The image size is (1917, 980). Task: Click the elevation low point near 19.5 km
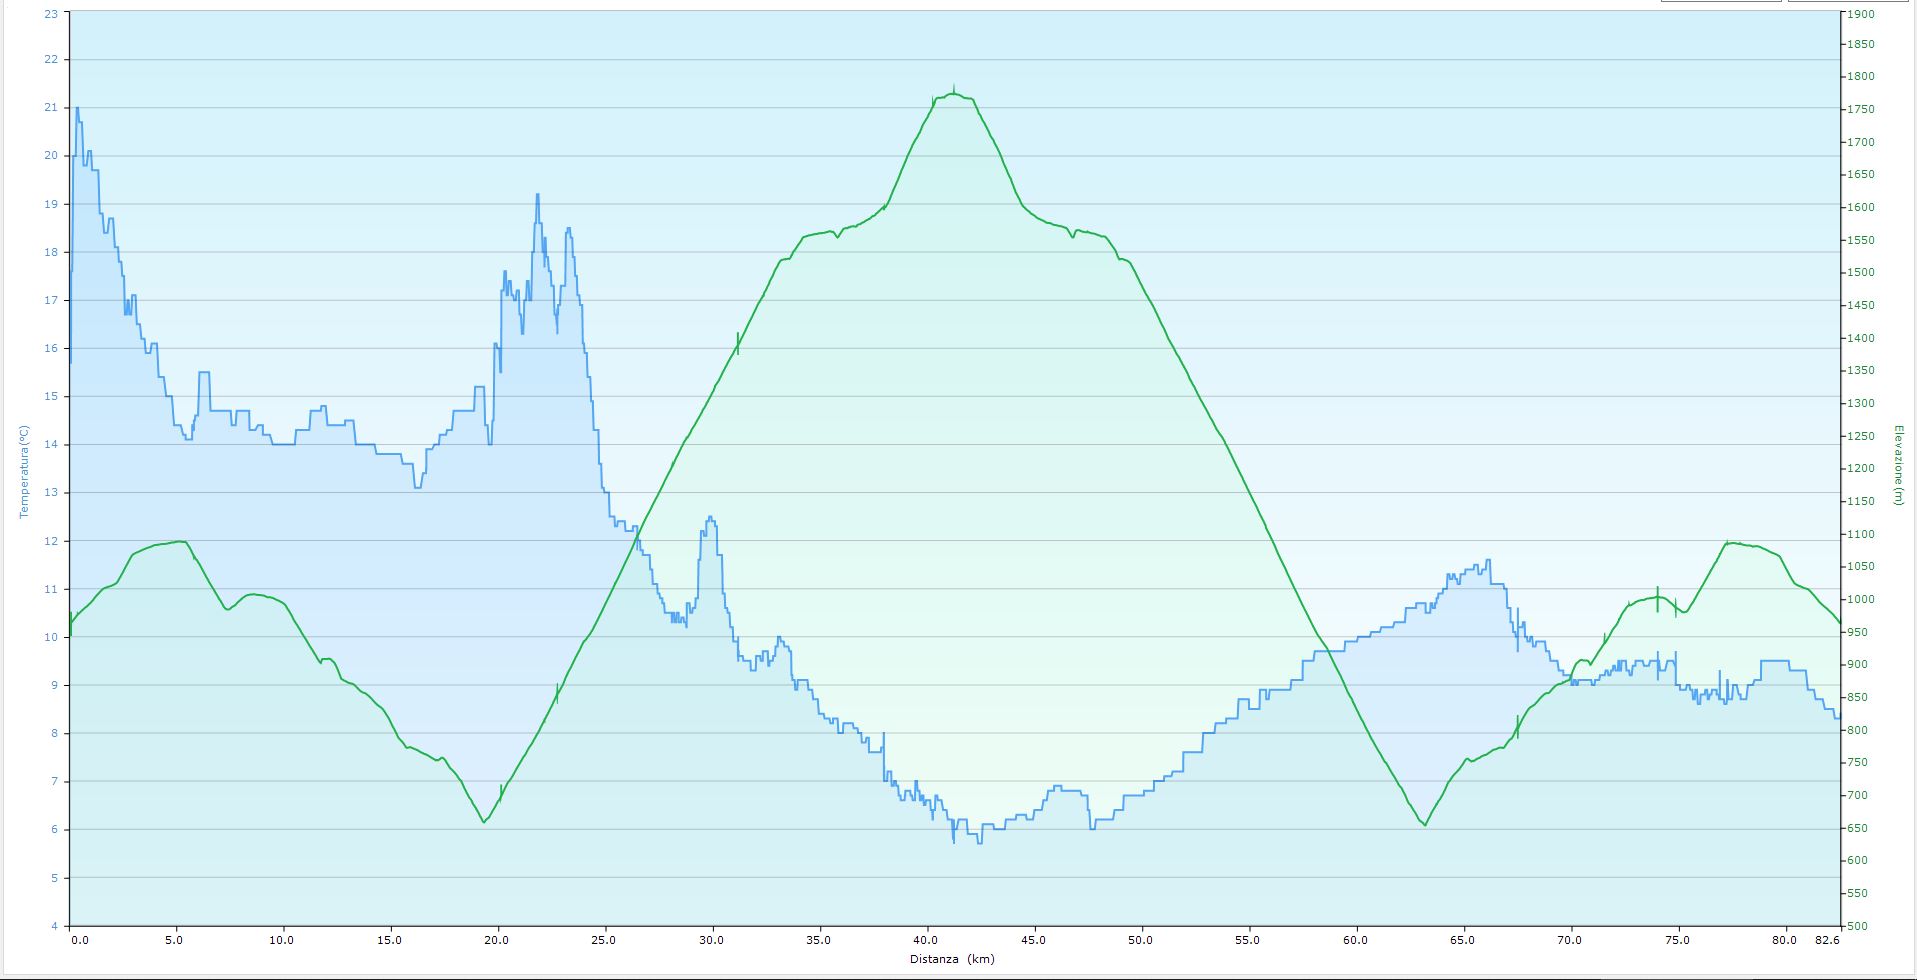(484, 822)
